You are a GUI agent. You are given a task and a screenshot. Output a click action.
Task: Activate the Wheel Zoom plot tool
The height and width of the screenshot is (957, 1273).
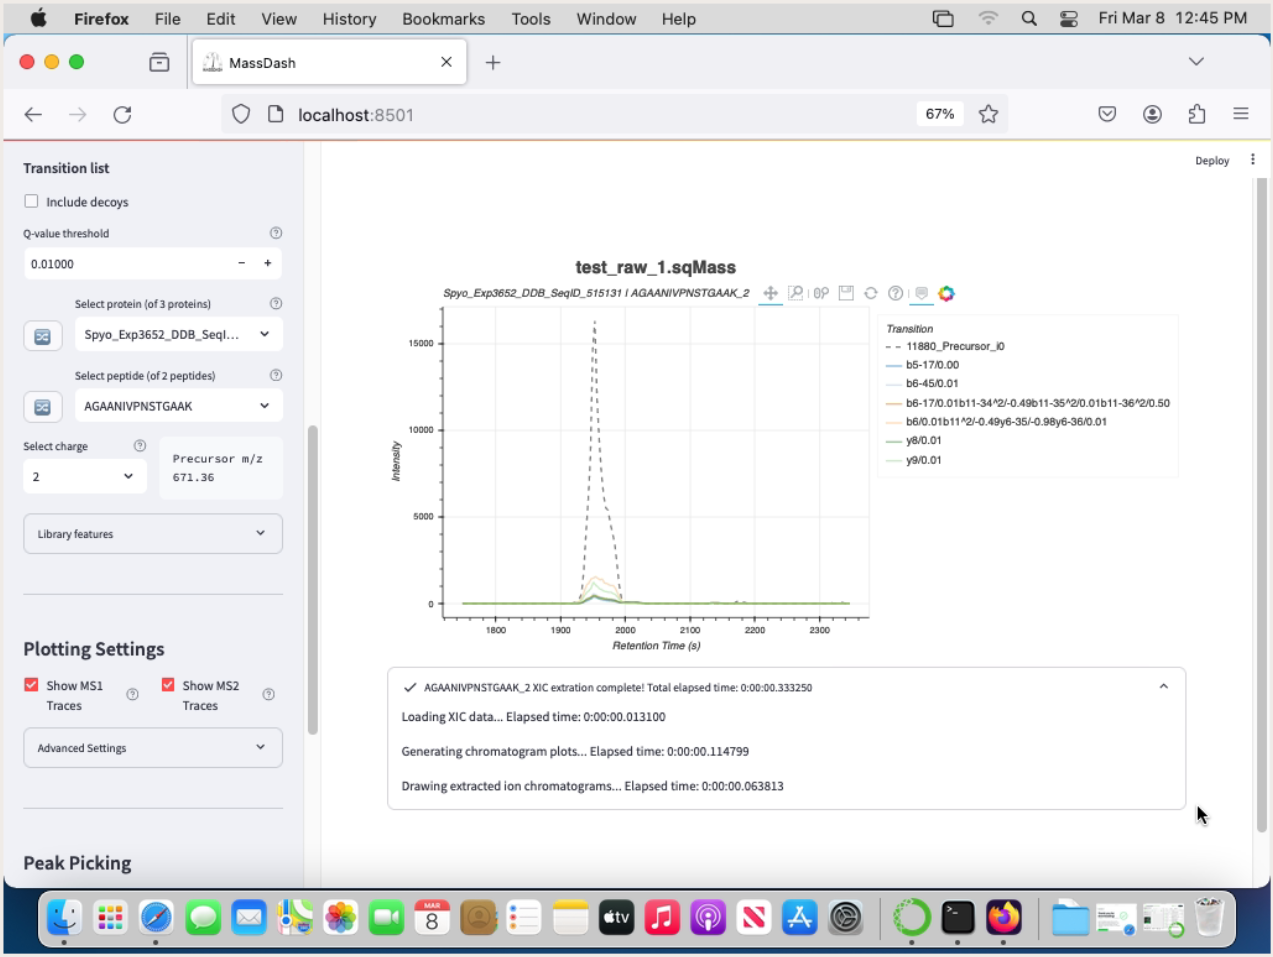[x=821, y=293]
